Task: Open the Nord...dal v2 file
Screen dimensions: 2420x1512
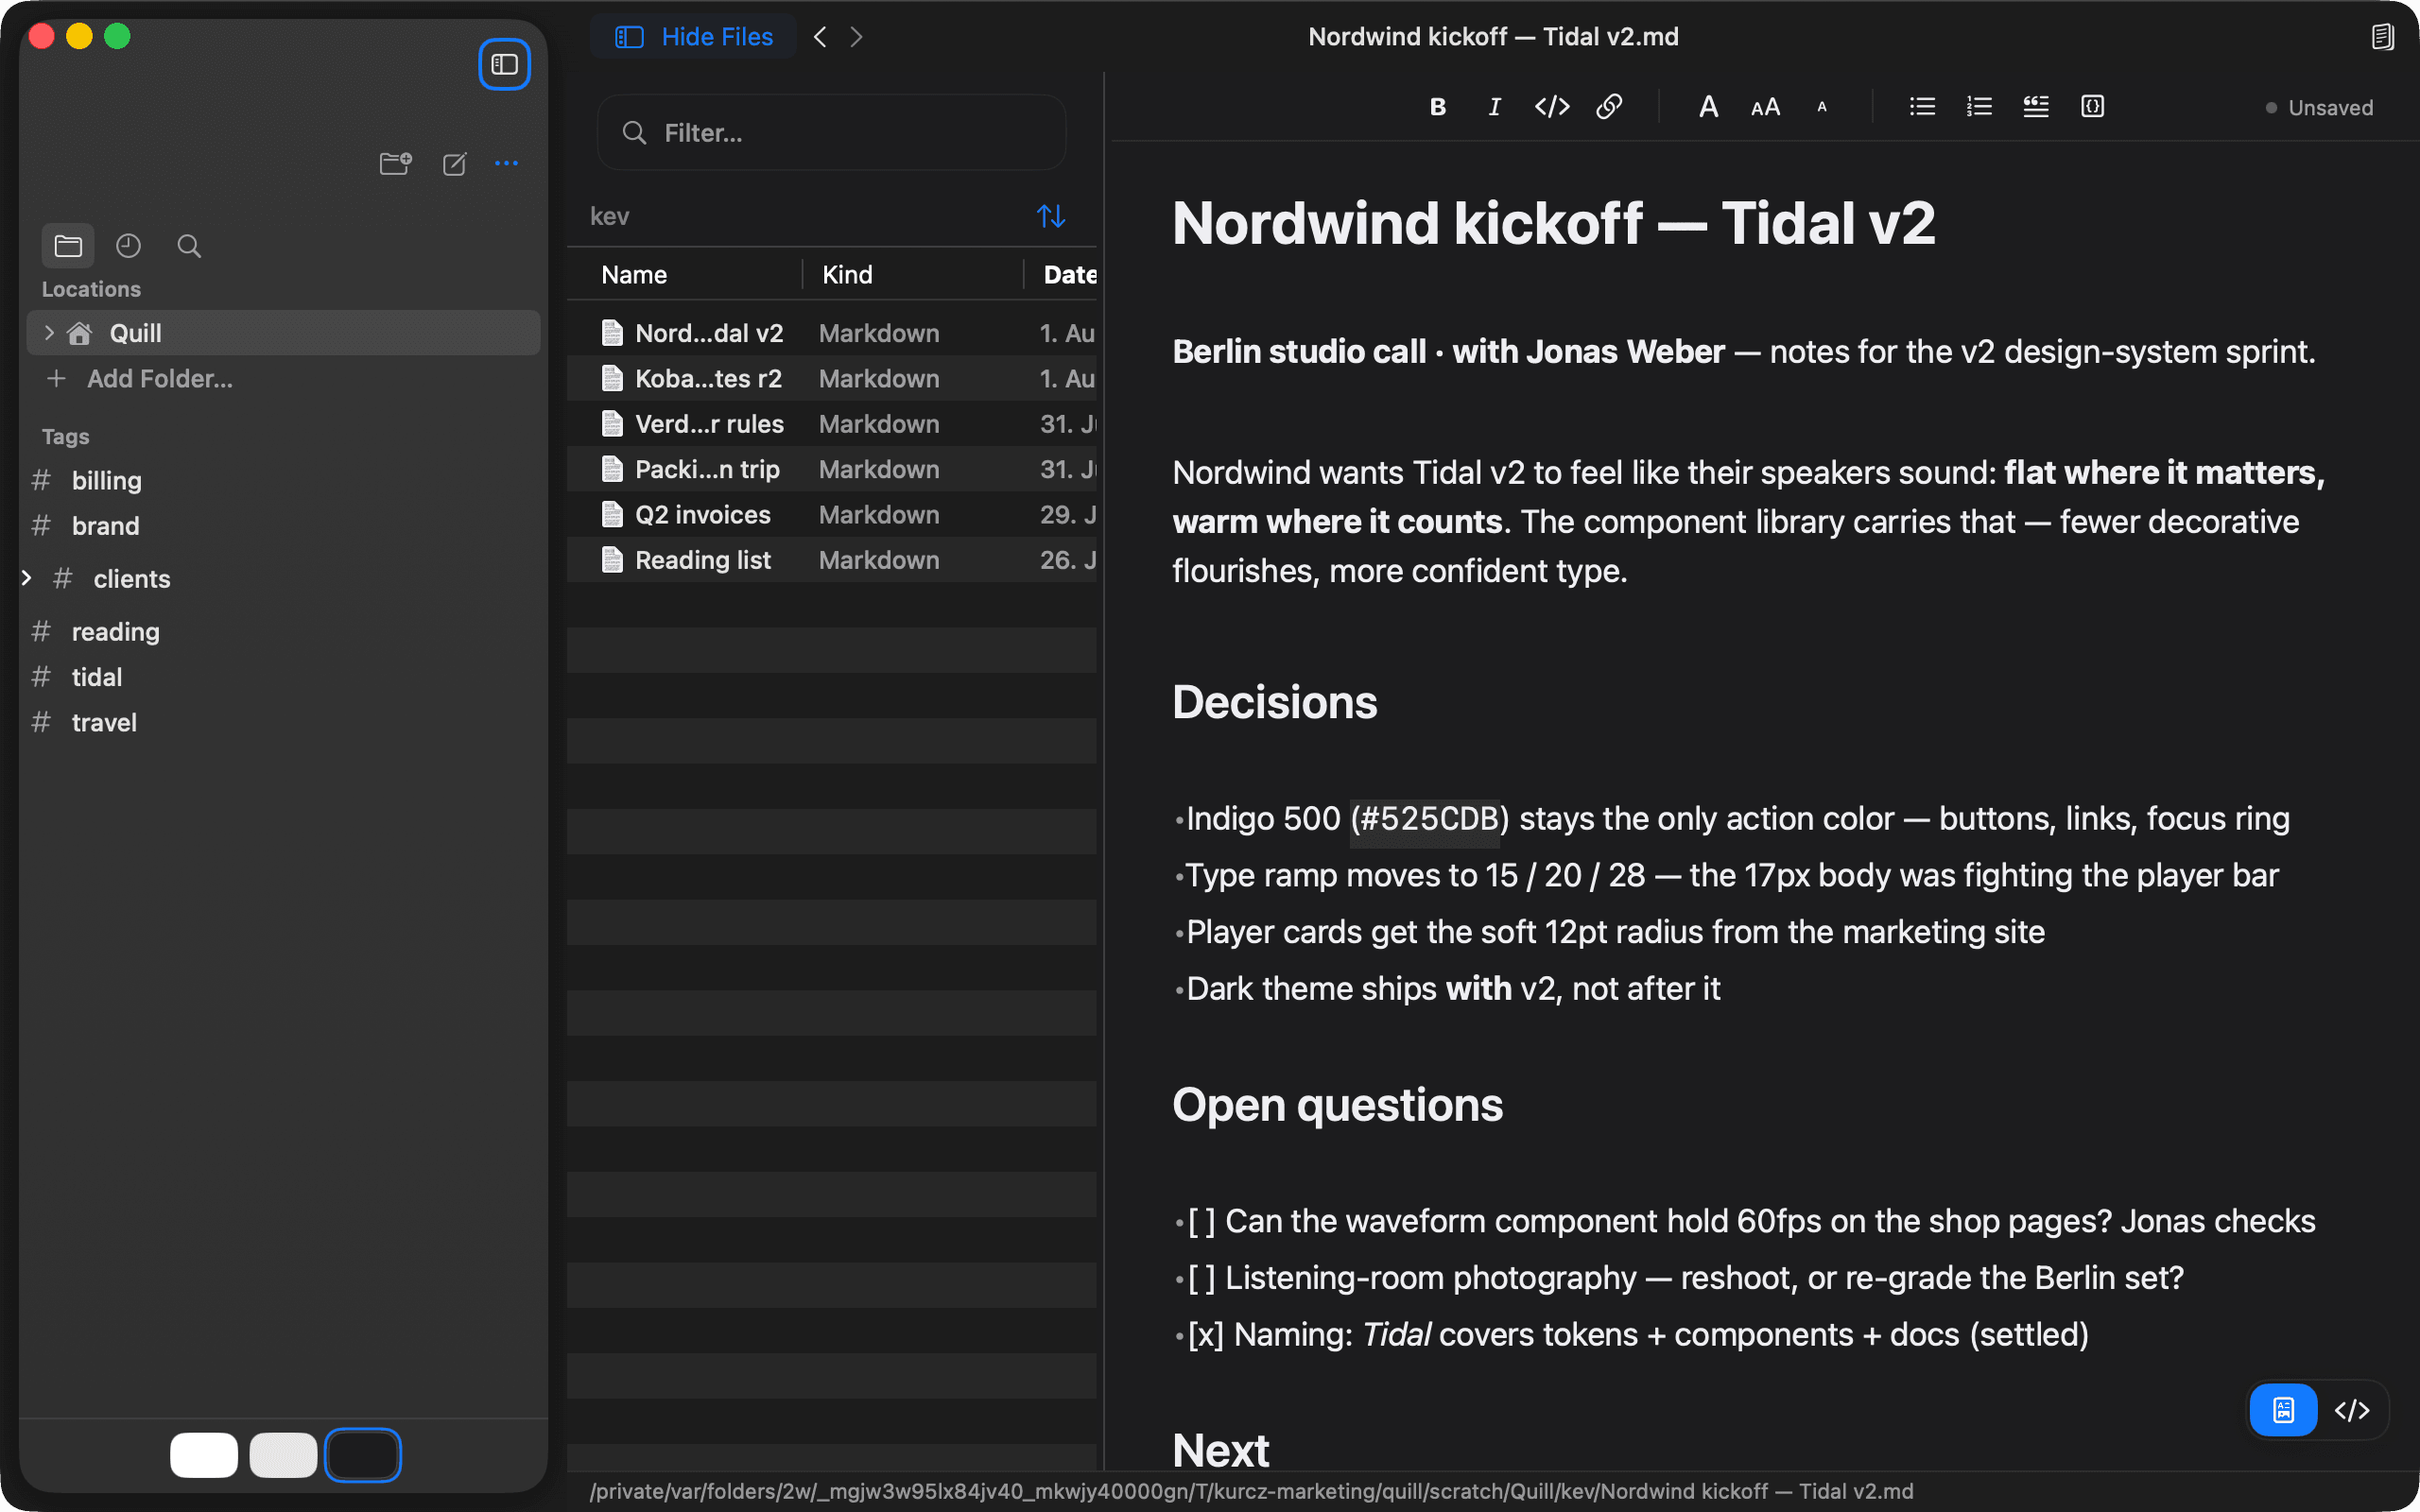Action: (832, 333)
